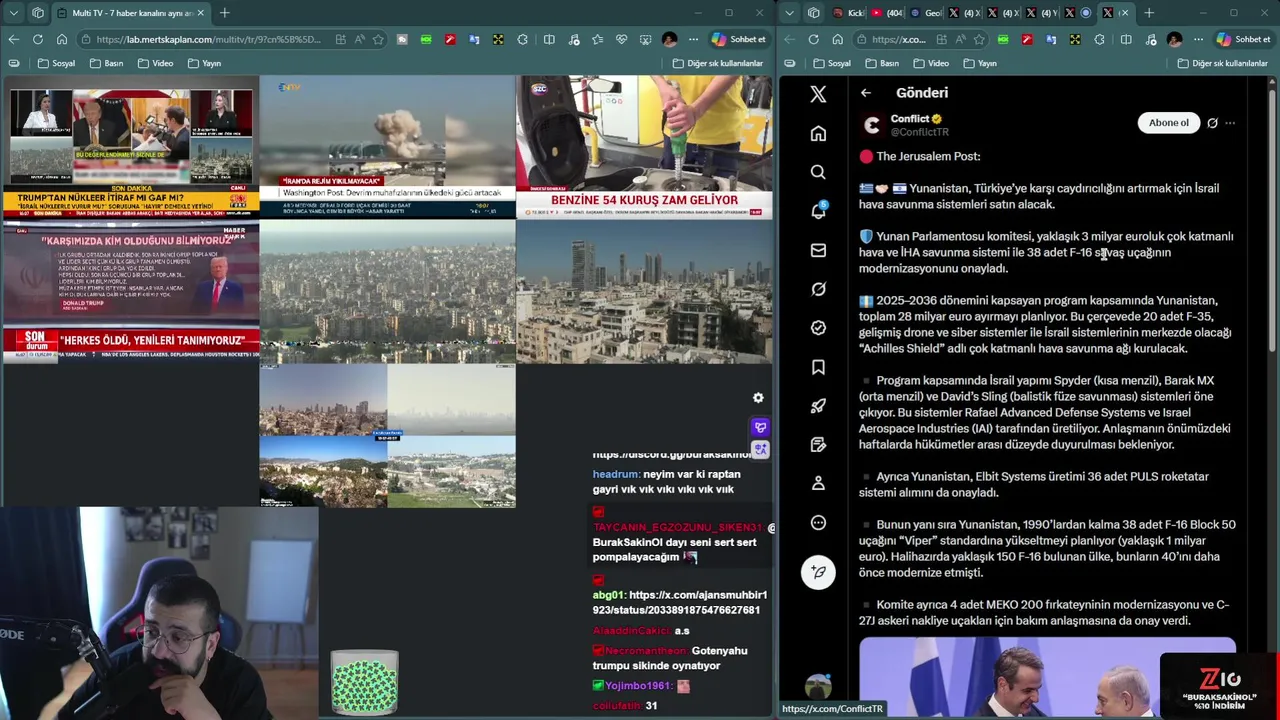Open the Grok icon in X sidebar
Screen dimensions: 1280x720
point(818,289)
